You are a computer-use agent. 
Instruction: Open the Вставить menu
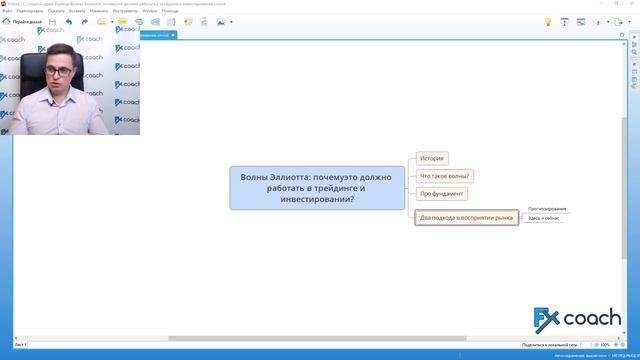[77, 11]
